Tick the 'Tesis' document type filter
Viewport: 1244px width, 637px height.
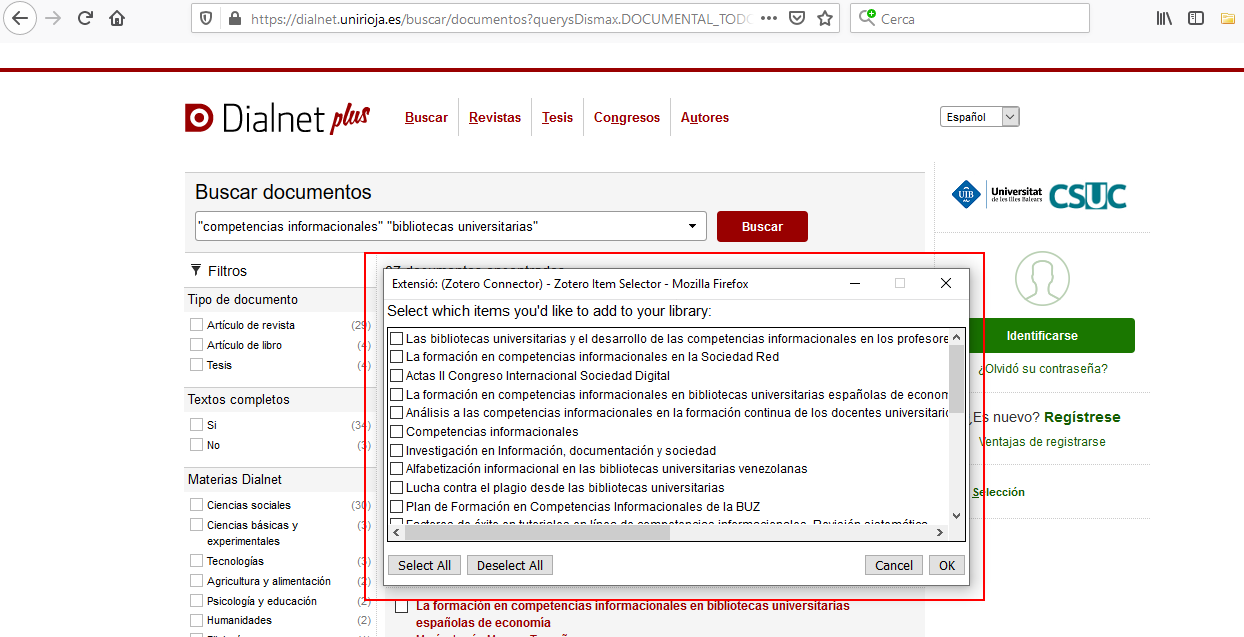[x=197, y=365]
